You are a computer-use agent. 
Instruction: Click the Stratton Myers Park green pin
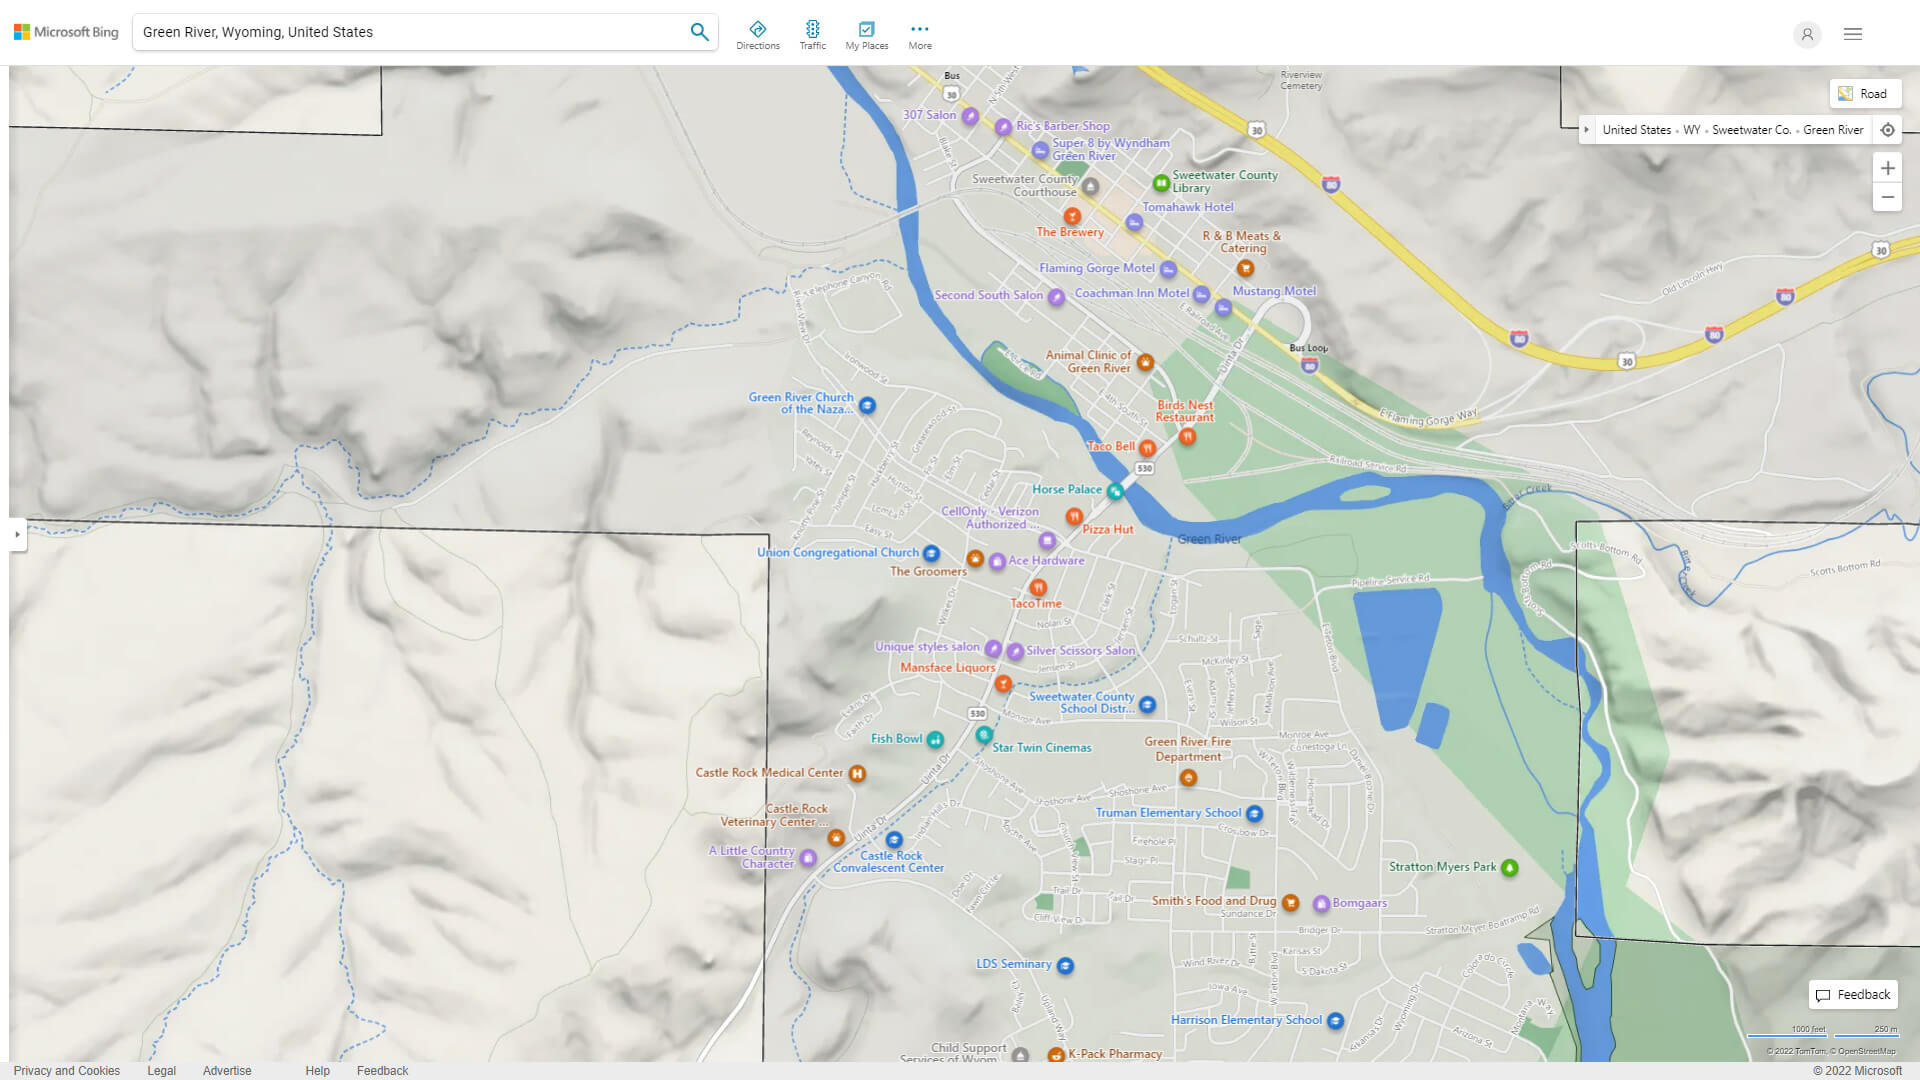pos(1511,866)
